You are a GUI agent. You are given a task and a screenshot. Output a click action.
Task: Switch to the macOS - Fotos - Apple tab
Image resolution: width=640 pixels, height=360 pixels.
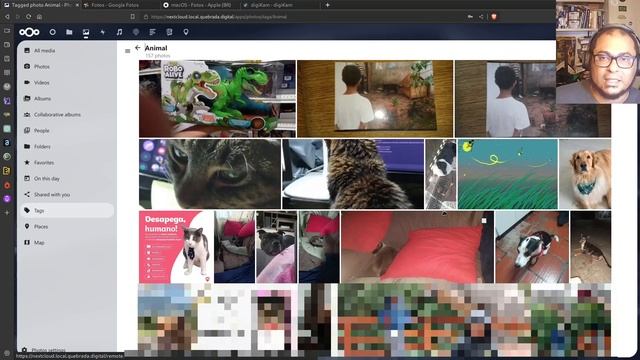click(200, 5)
